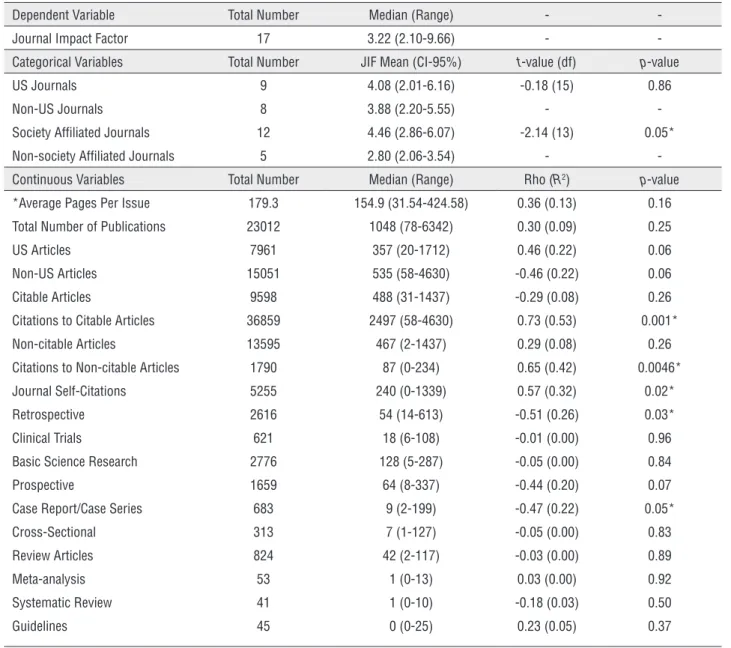Click 'Citations to Non-citable Articles' label
The width and height of the screenshot is (731, 648).
tap(96, 368)
